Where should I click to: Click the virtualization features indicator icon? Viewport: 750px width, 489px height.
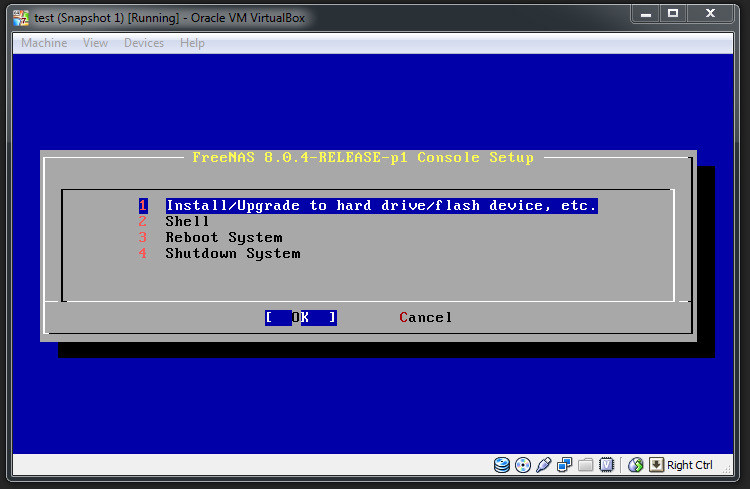click(606, 465)
